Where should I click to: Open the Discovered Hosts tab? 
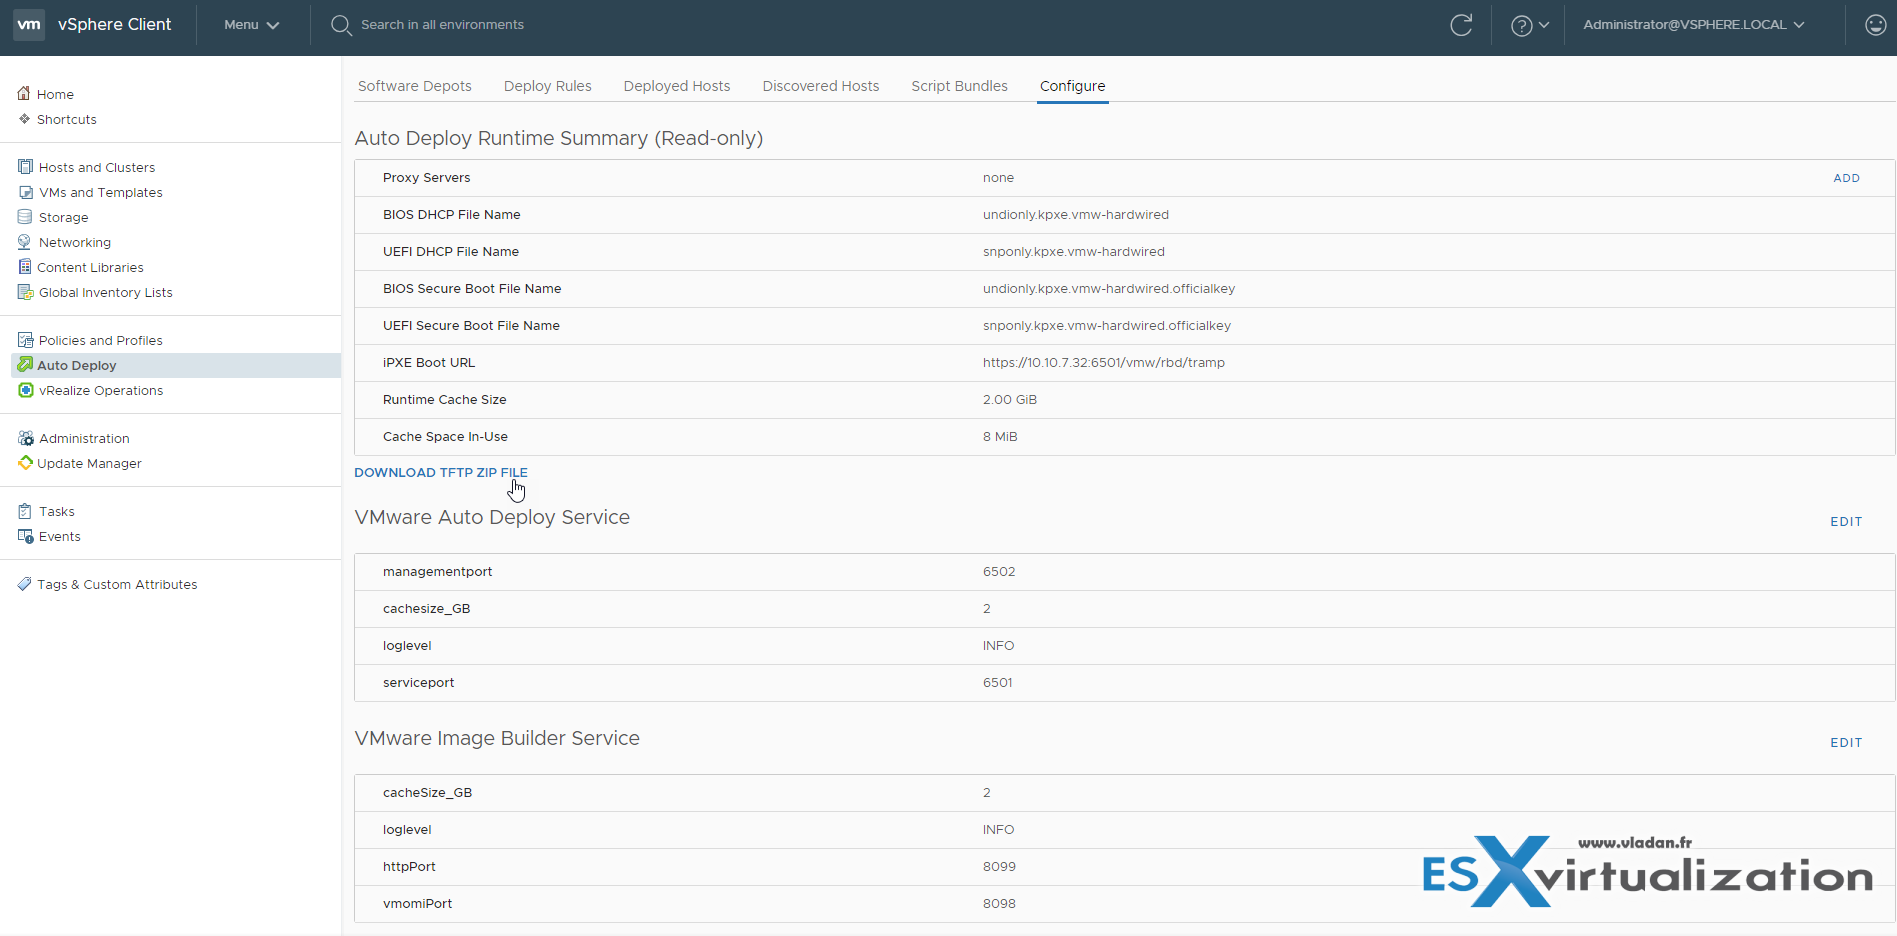(x=821, y=86)
